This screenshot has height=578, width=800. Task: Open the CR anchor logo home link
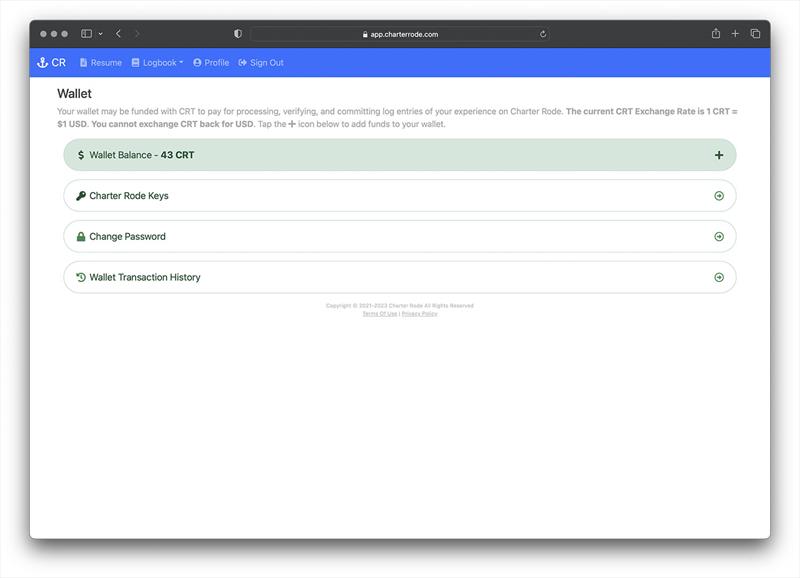[x=52, y=62]
